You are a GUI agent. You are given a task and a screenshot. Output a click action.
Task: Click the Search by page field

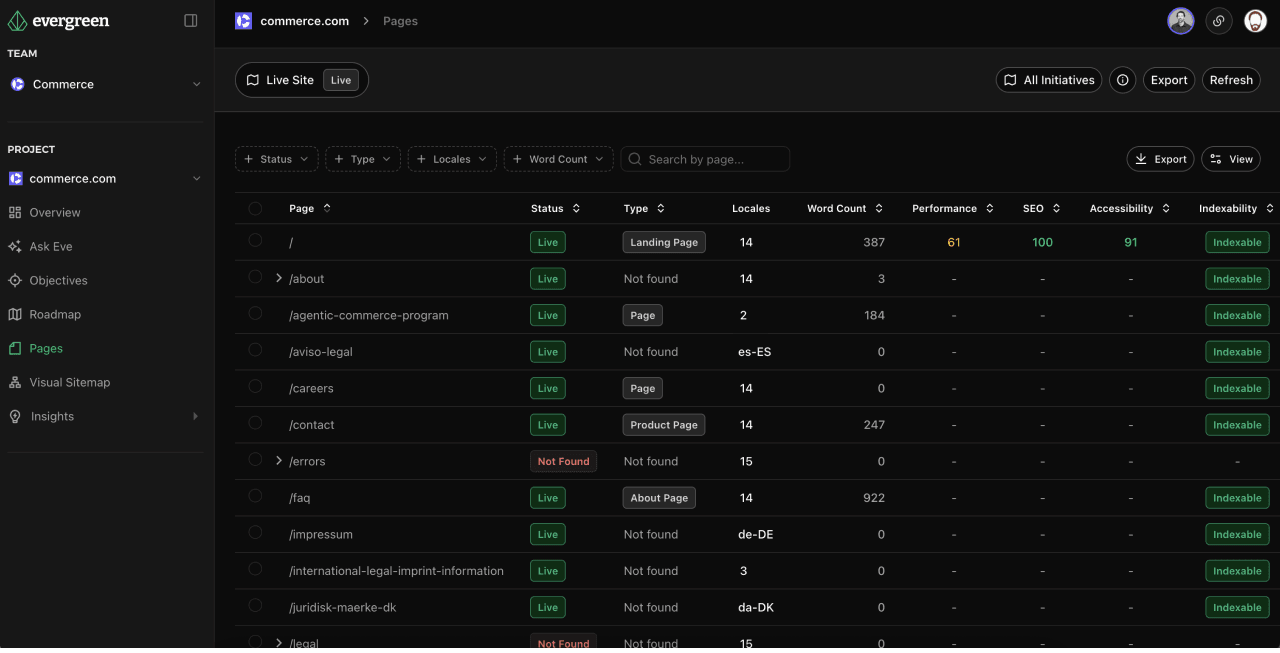pyautogui.click(x=705, y=159)
